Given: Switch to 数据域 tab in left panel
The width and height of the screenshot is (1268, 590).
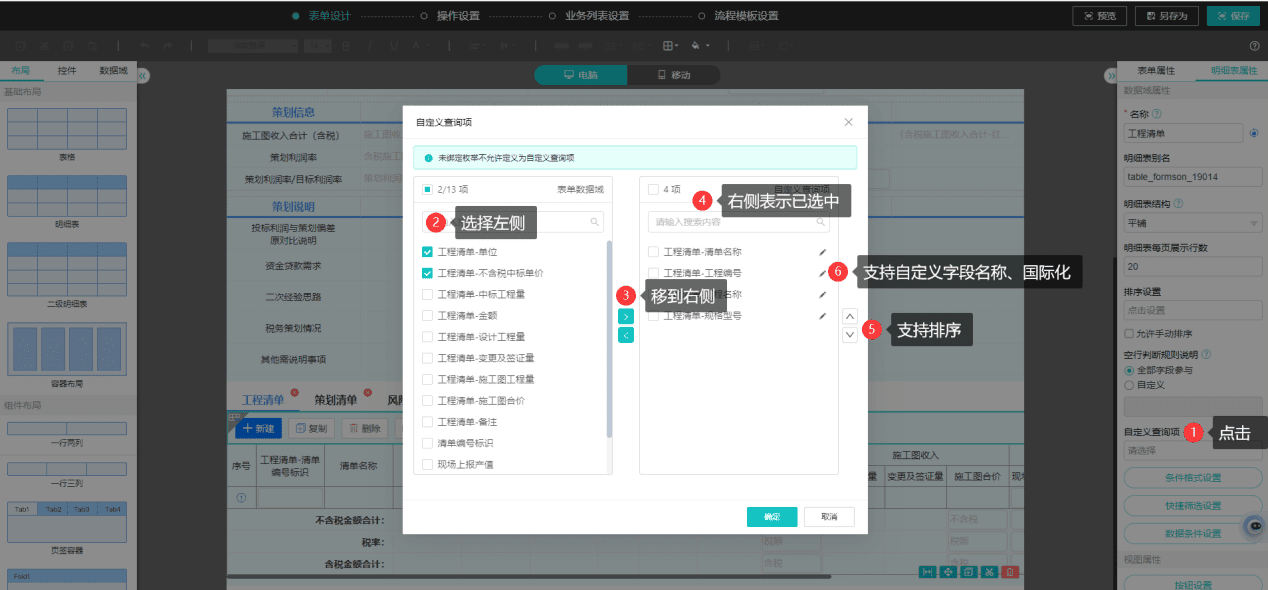Looking at the screenshot, I should coord(113,71).
